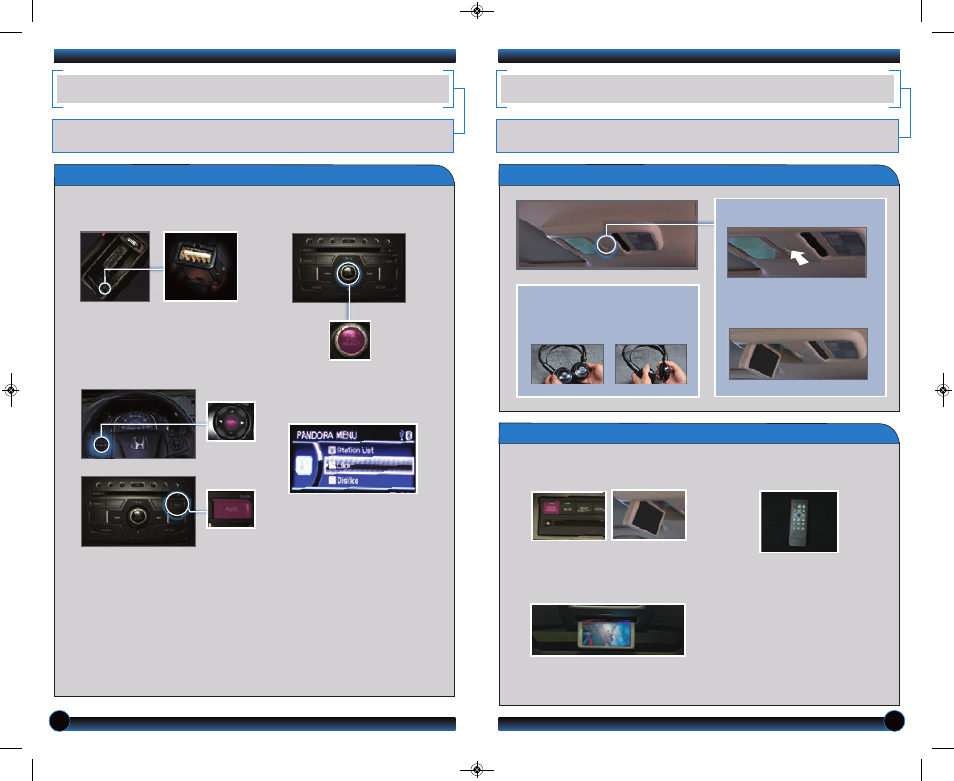Viewport: 954px width, 781px height.
Task: Click the USB icon in Pandora menu header
Action: 402,435
